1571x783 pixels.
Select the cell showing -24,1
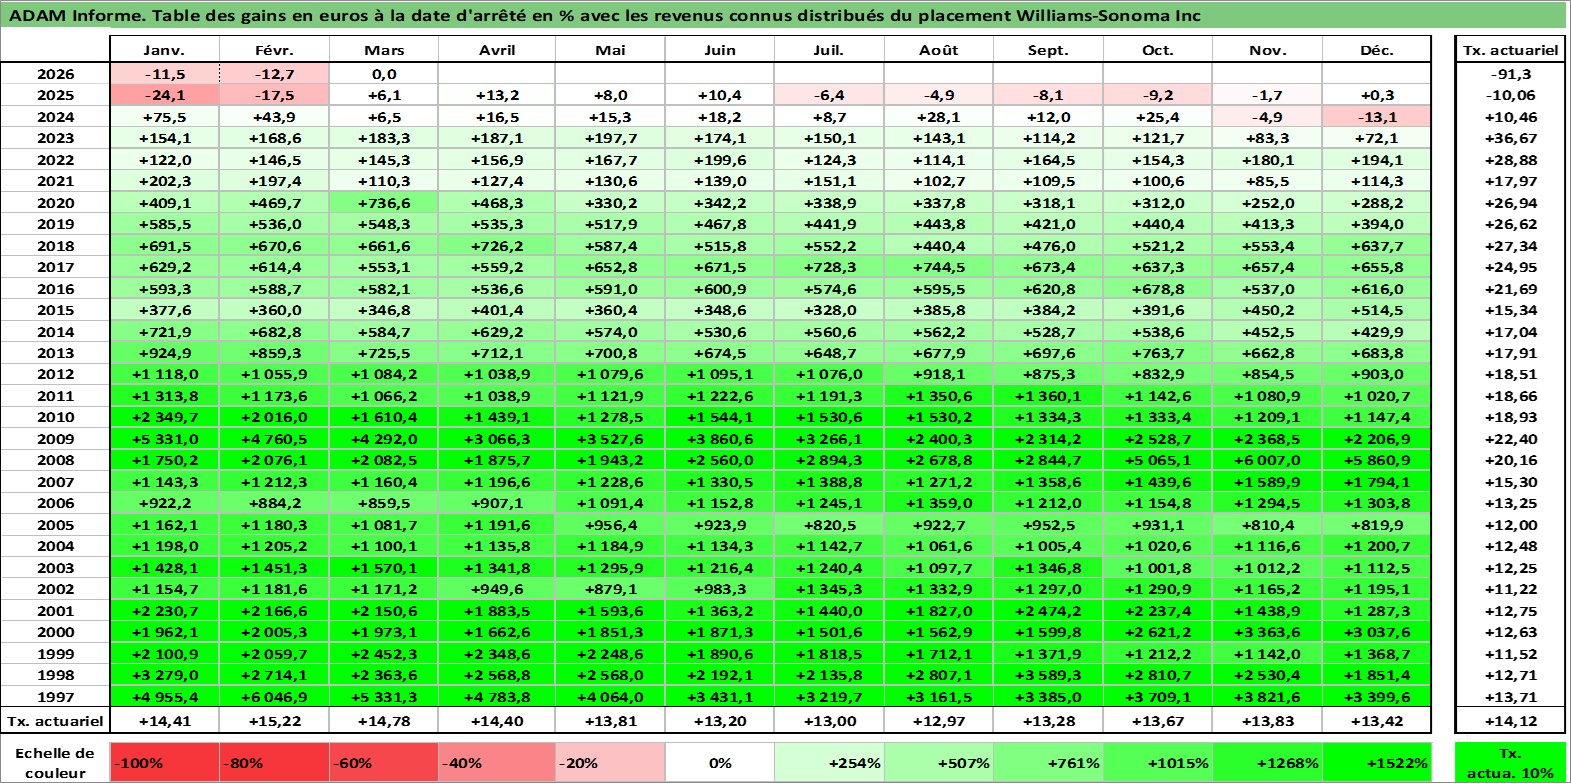165,95
